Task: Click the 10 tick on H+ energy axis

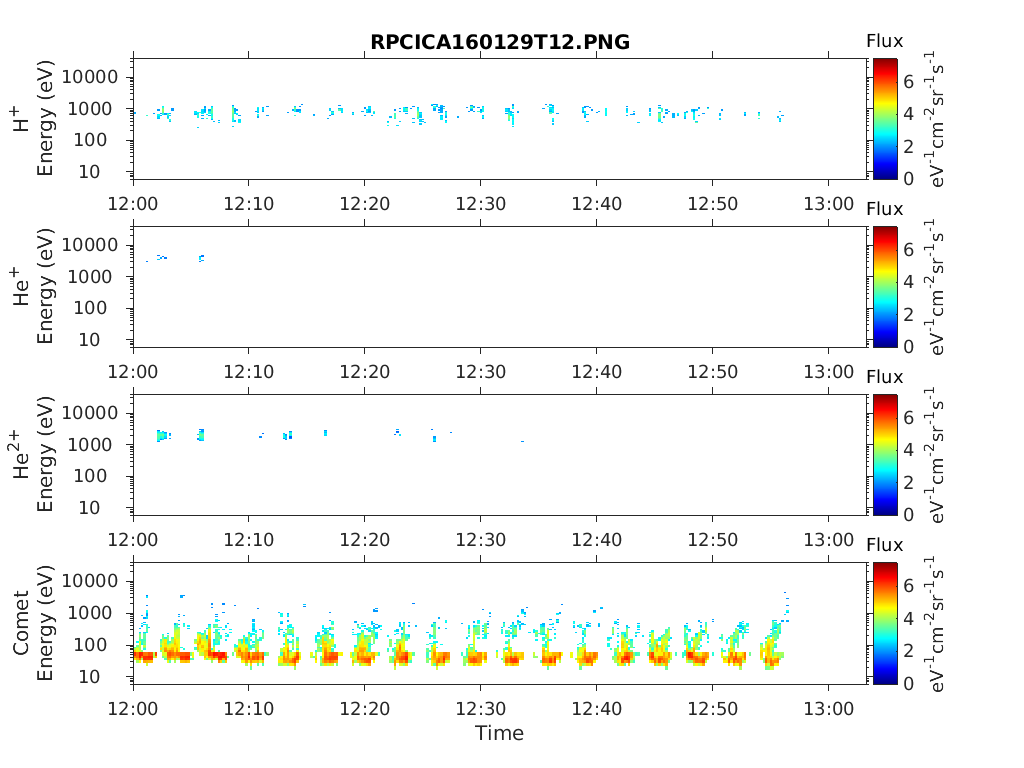Action: (x=90, y=172)
